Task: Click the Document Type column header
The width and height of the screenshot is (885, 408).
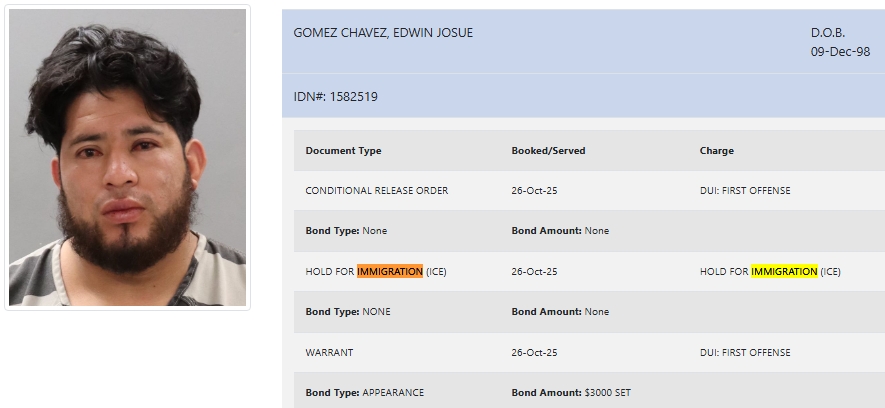Action: pos(343,151)
